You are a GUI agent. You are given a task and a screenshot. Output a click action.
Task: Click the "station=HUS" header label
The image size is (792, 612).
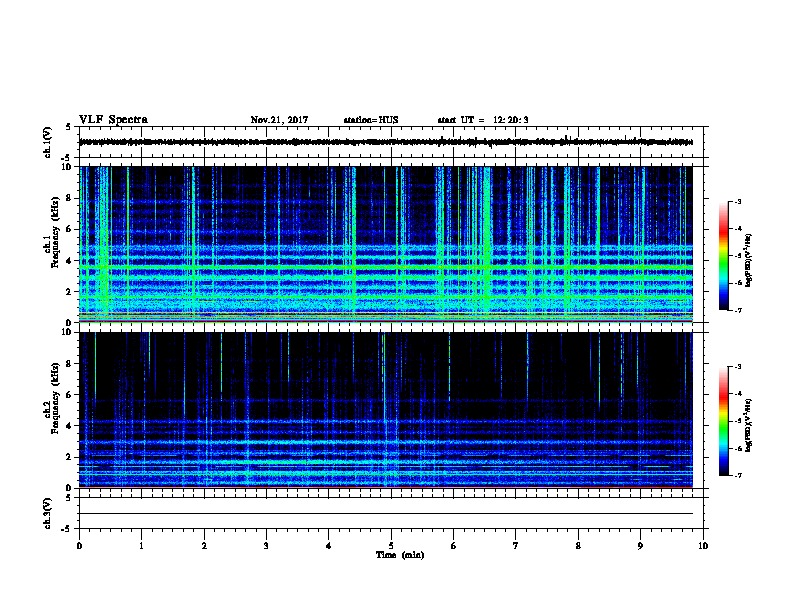(371, 120)
